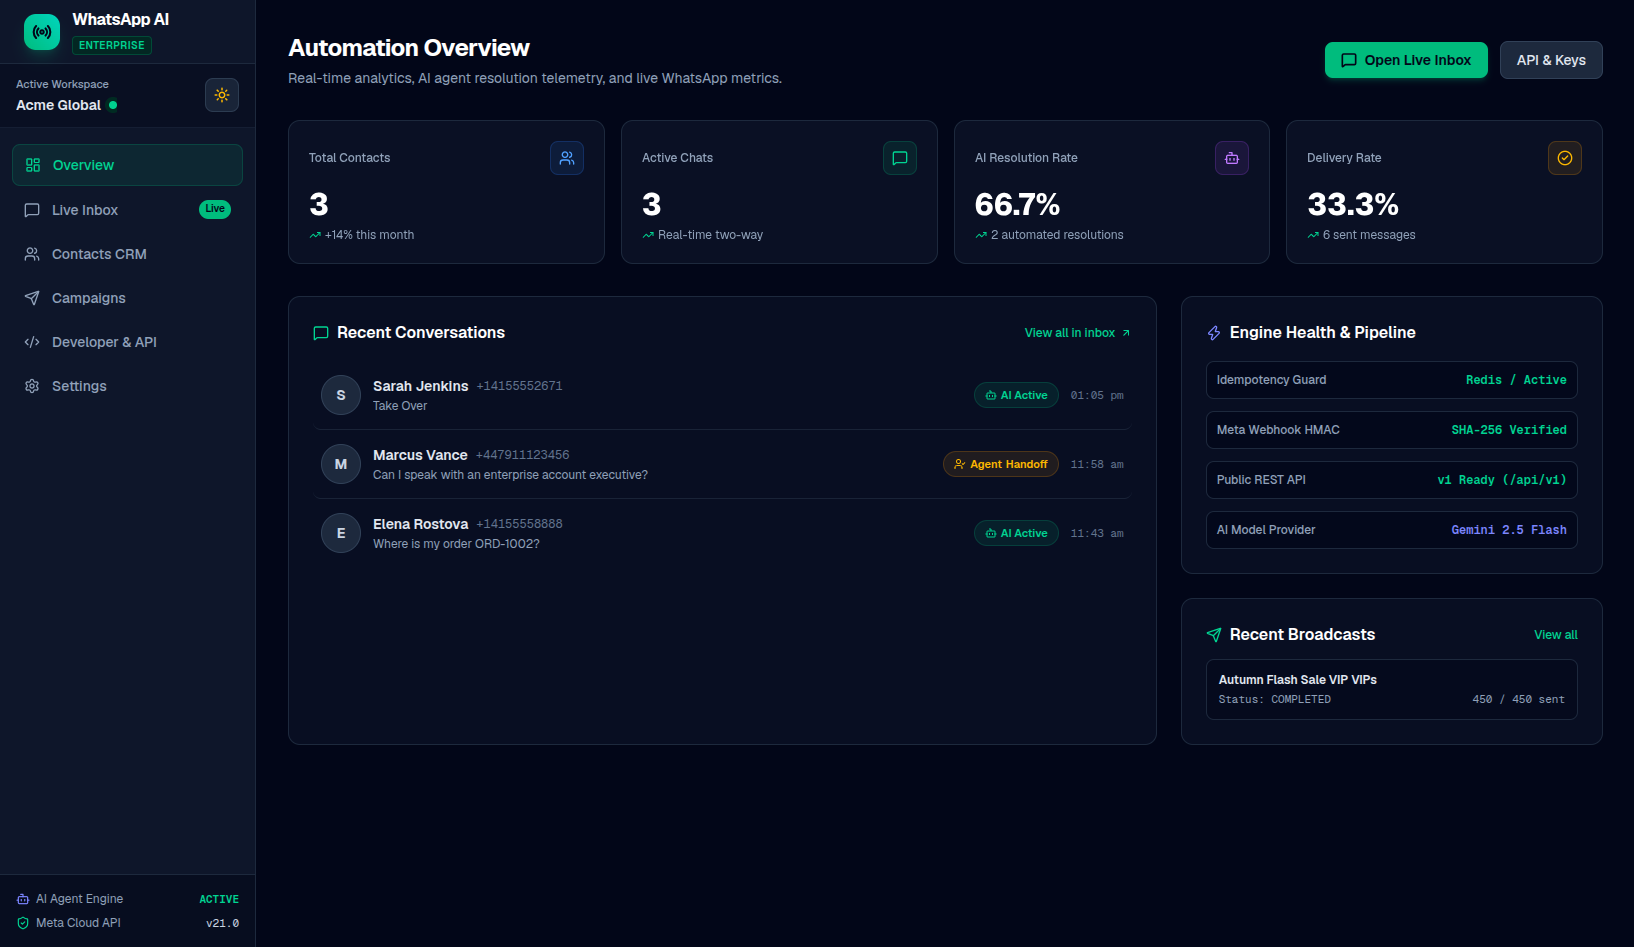Click the Developer & API code icon
Screen dimensions: 1634x947
[32, 342]
